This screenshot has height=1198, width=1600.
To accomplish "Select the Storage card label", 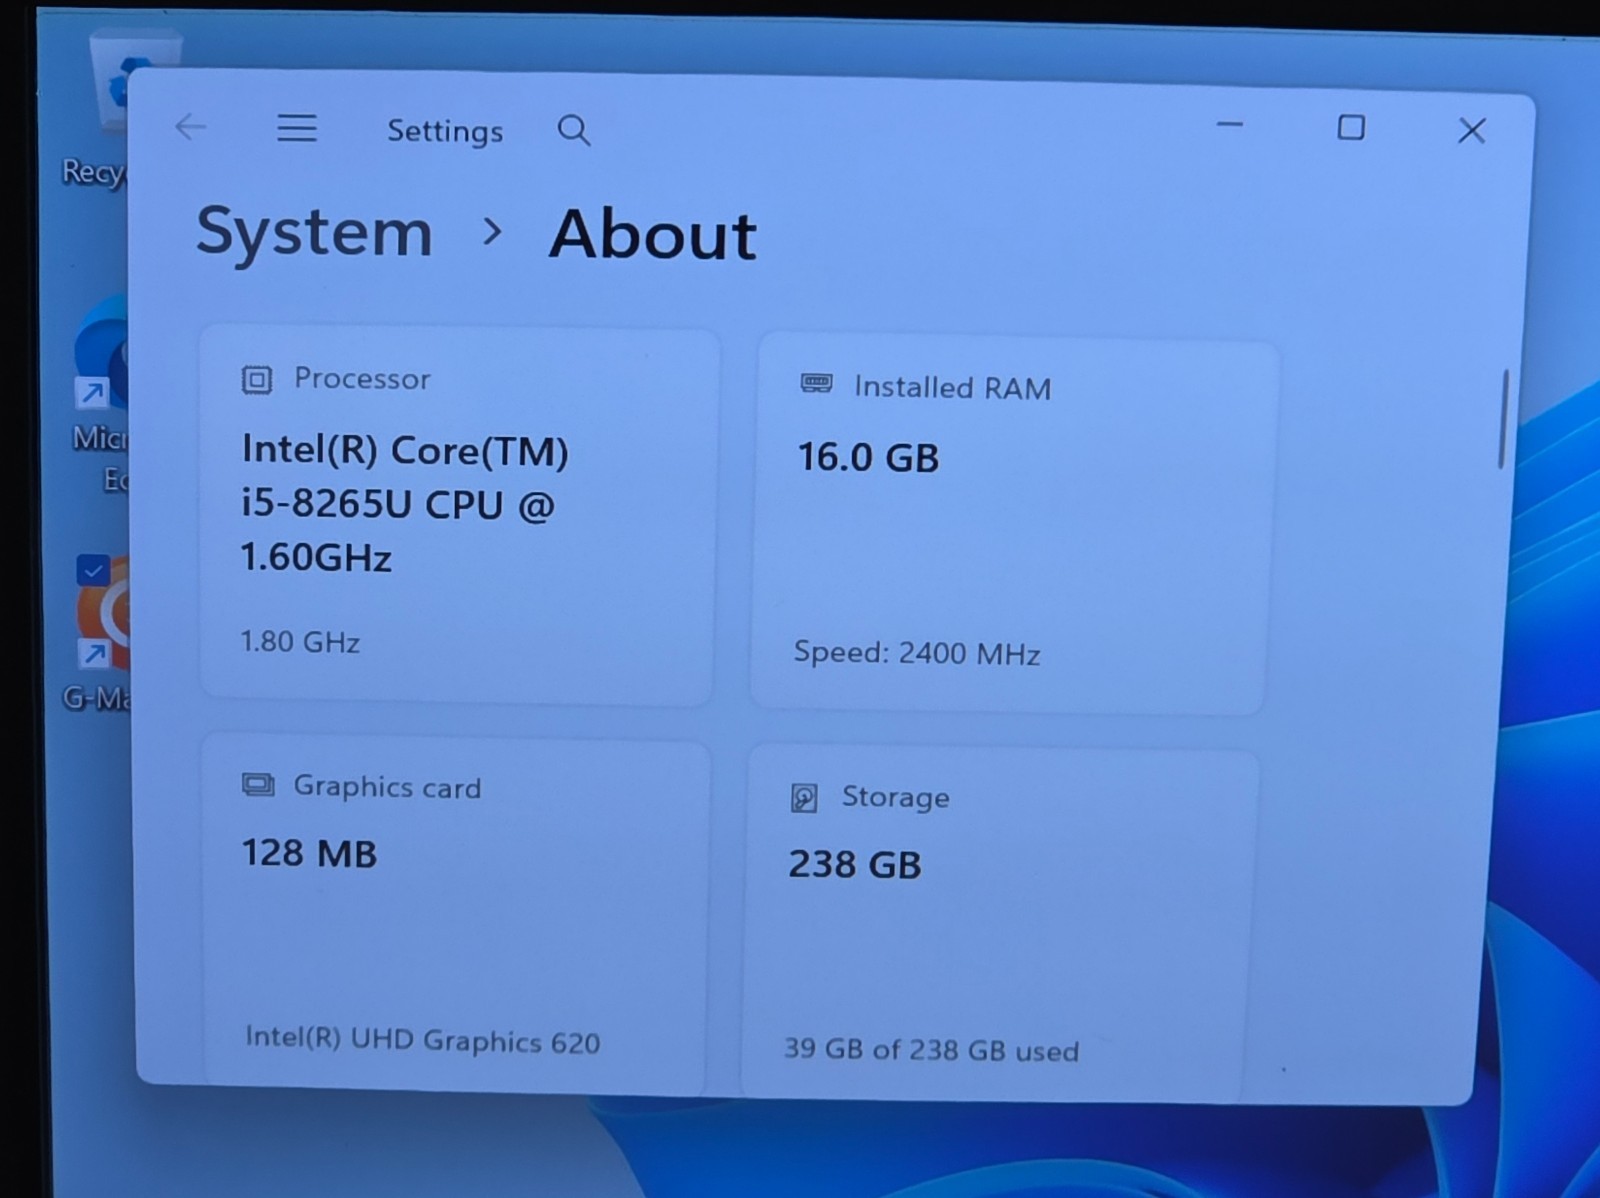I will (x=895, y=797).
